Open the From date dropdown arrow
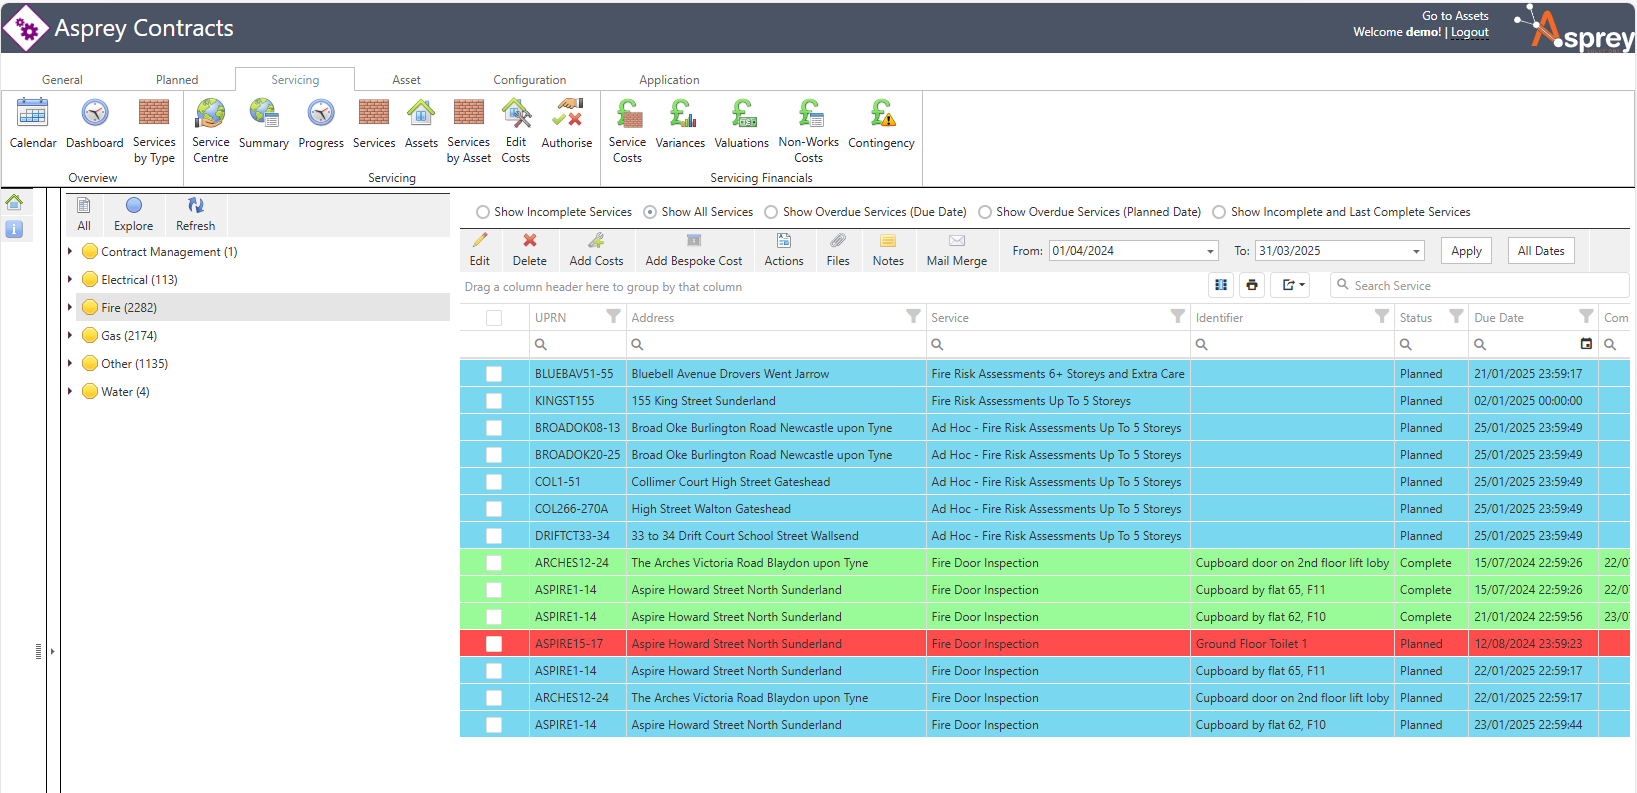The height and width of the screenshot is (793, 1637). [1210, 251]
